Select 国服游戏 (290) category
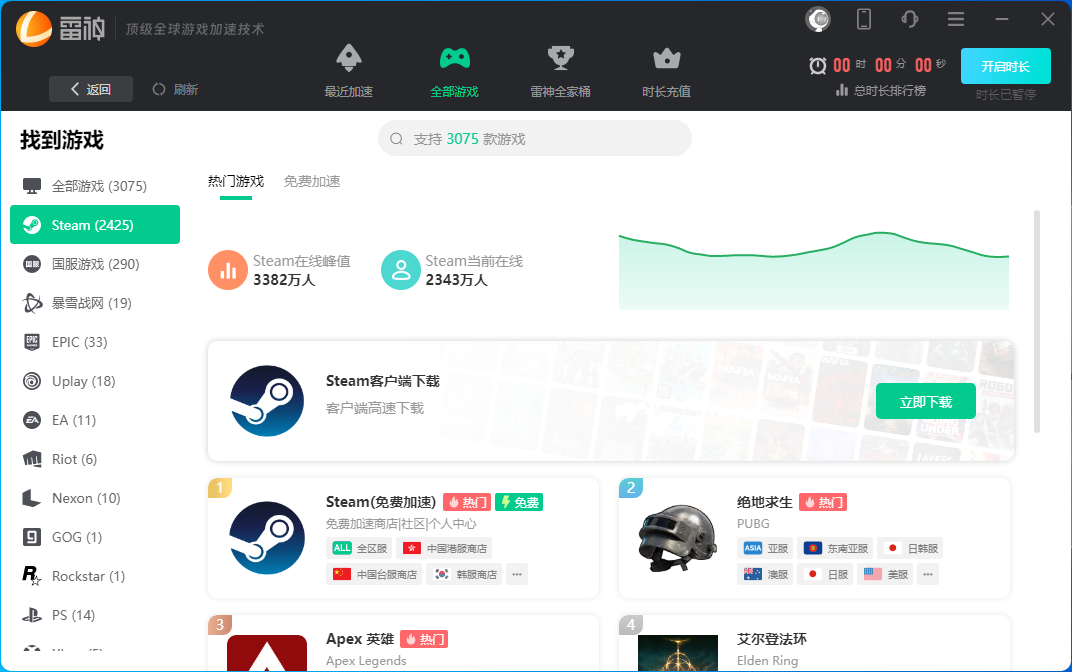Viewport: 1072px width, 672px height. pyautogui.click(x=95, y=264)
